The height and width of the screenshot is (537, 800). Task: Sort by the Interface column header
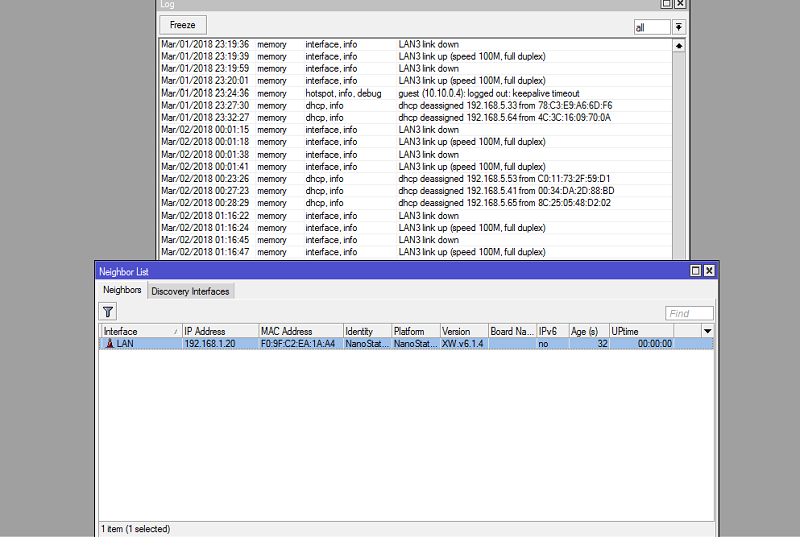pyautogui.click(x=138, y=331)
